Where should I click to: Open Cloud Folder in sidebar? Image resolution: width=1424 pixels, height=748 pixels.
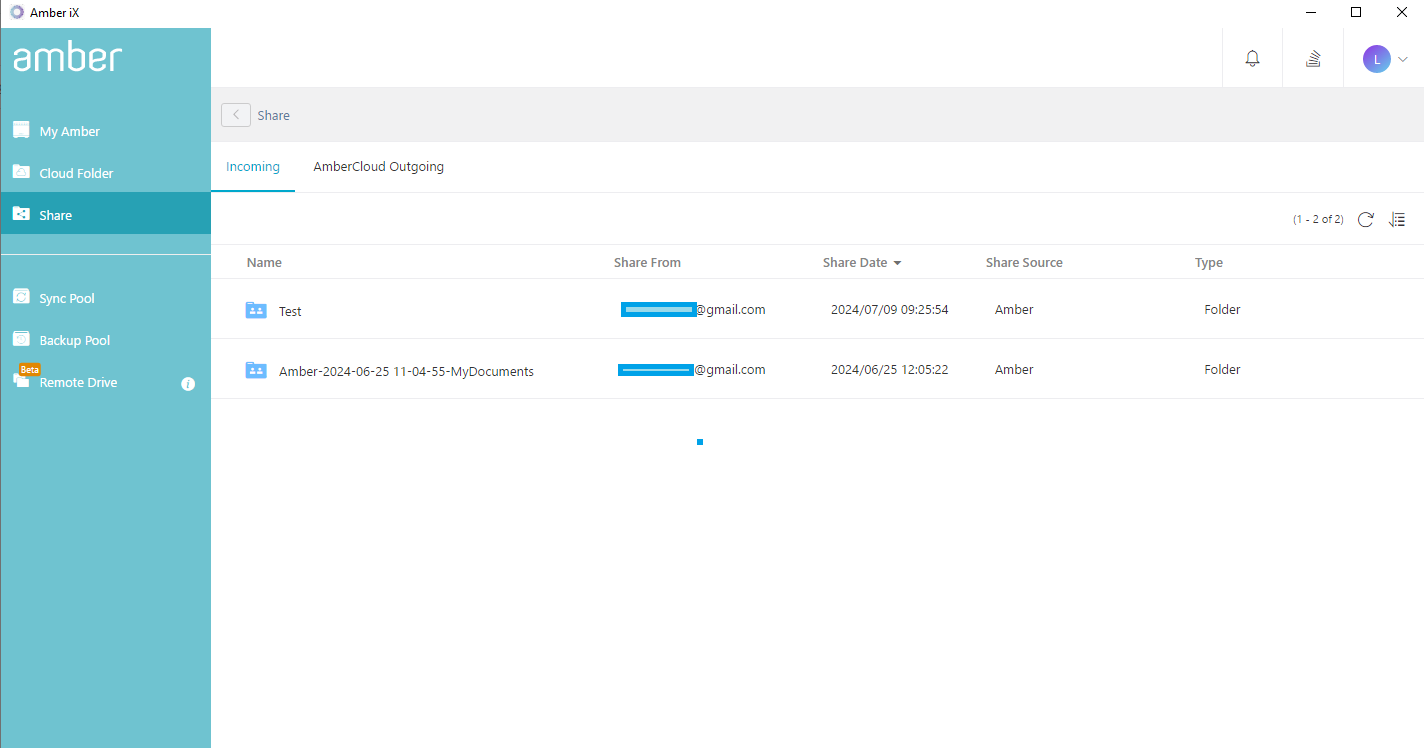click(x=105, y=173)
